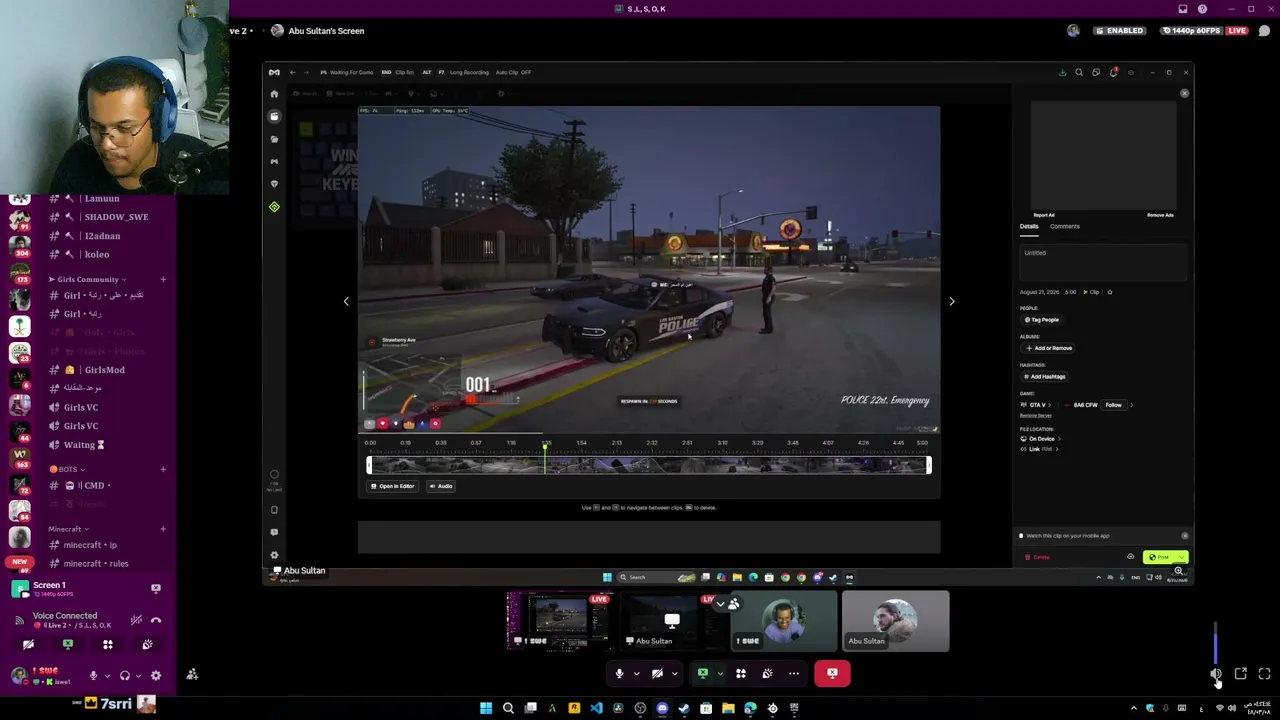Deafen audio with the headphones icon

coord(124,676)
